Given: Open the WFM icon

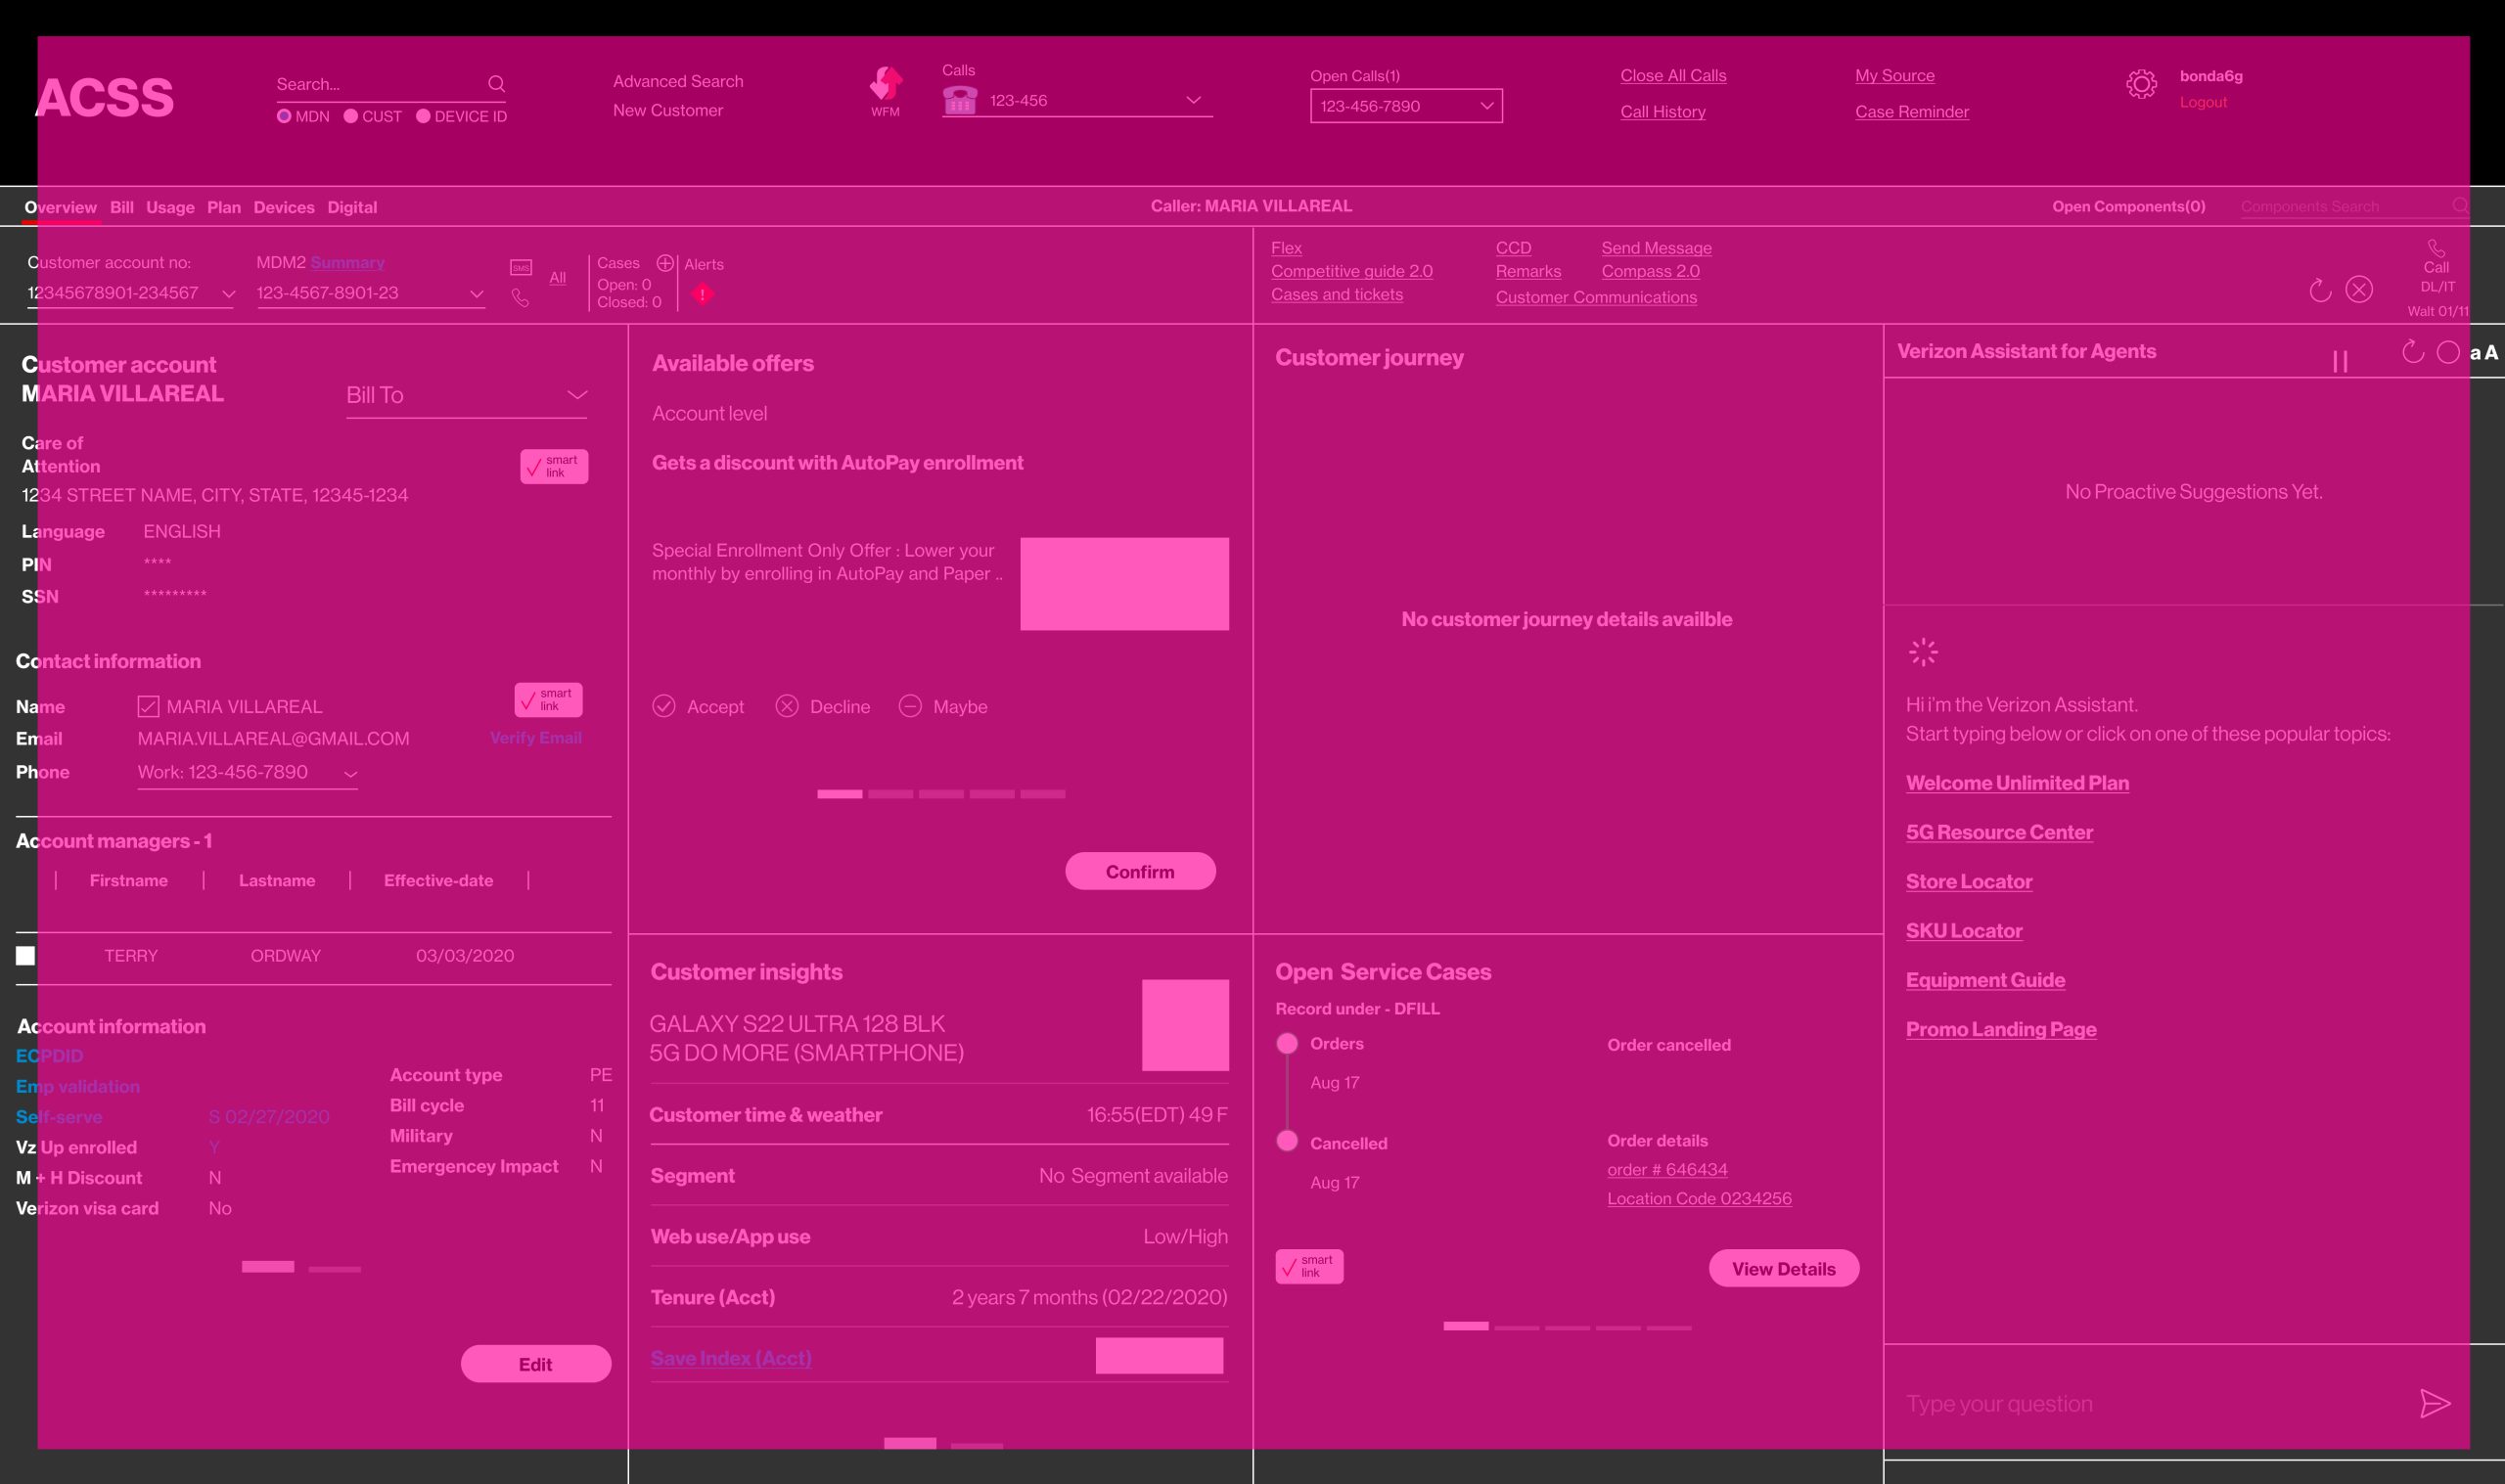Looking at the screenshot, I should coord(885,86).
